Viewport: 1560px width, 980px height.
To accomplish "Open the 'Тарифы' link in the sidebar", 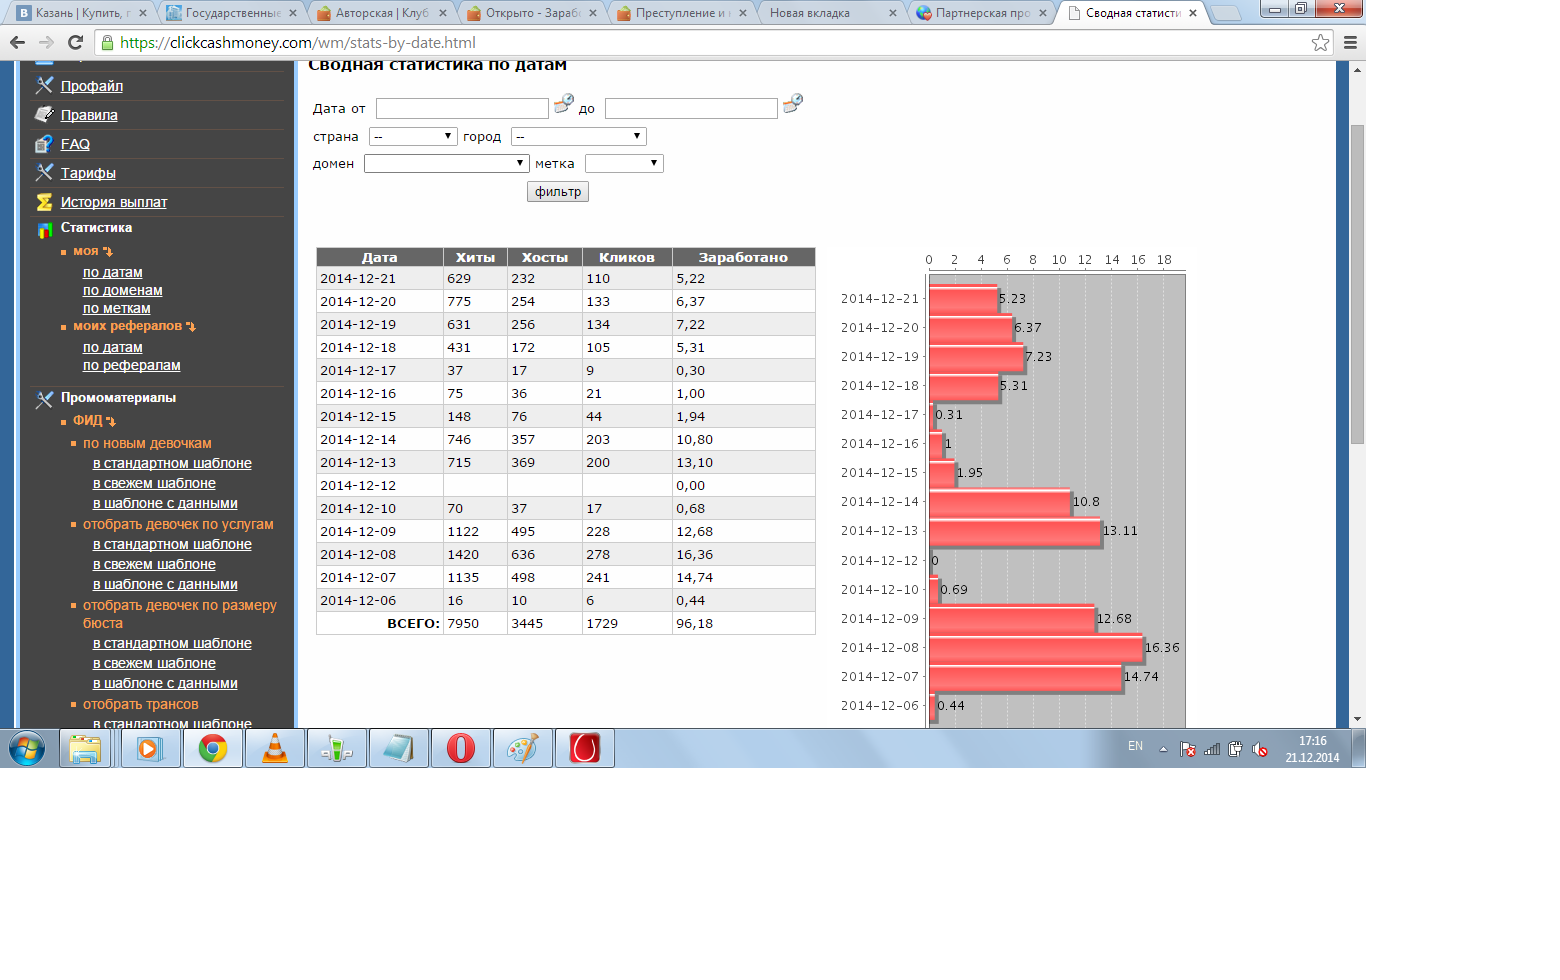I will 88,173.
